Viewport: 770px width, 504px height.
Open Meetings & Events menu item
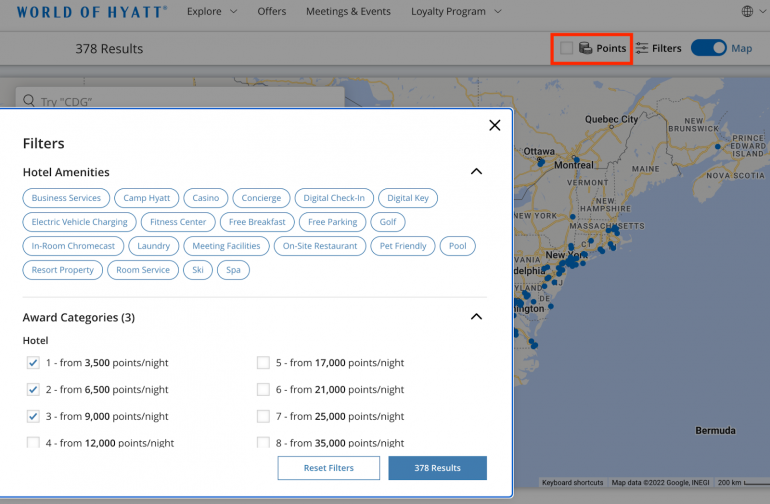click(349, 12)
